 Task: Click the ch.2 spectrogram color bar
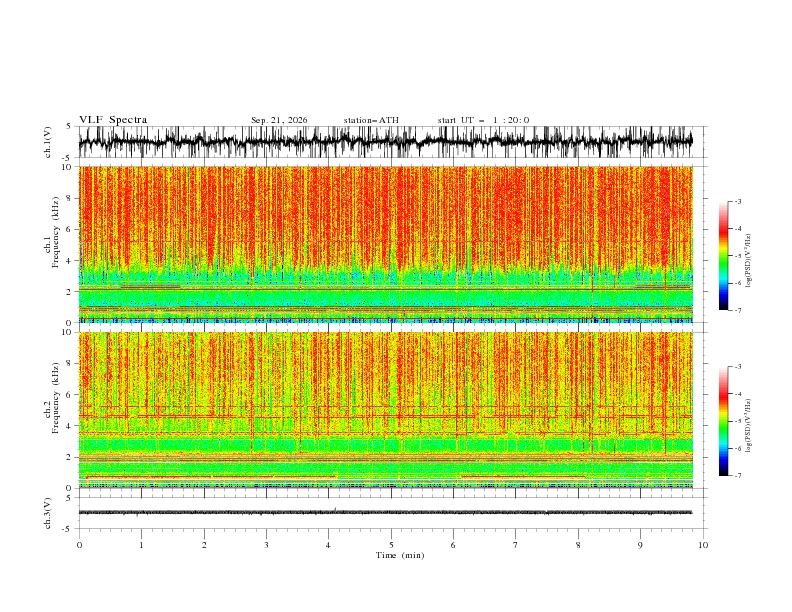coord(724,421)
